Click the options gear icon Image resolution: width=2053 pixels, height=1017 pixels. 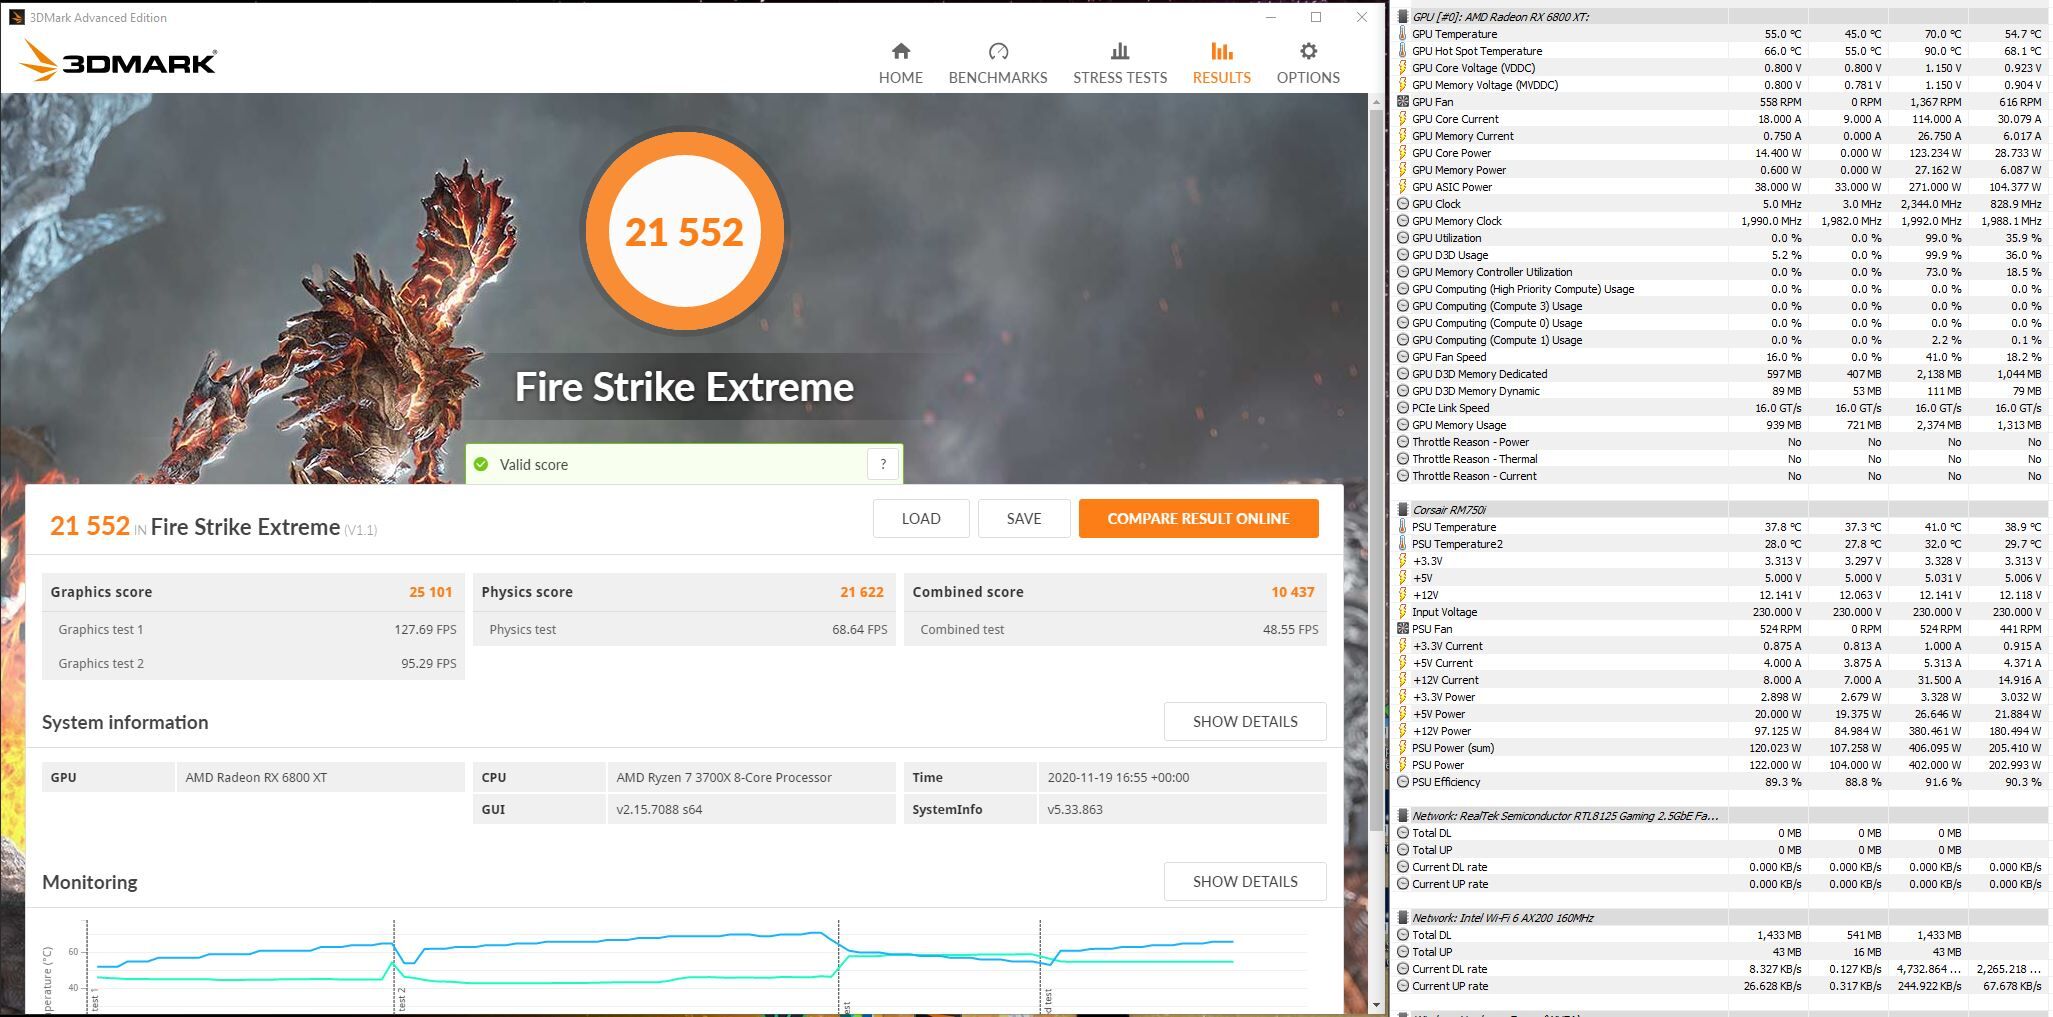1308,51
